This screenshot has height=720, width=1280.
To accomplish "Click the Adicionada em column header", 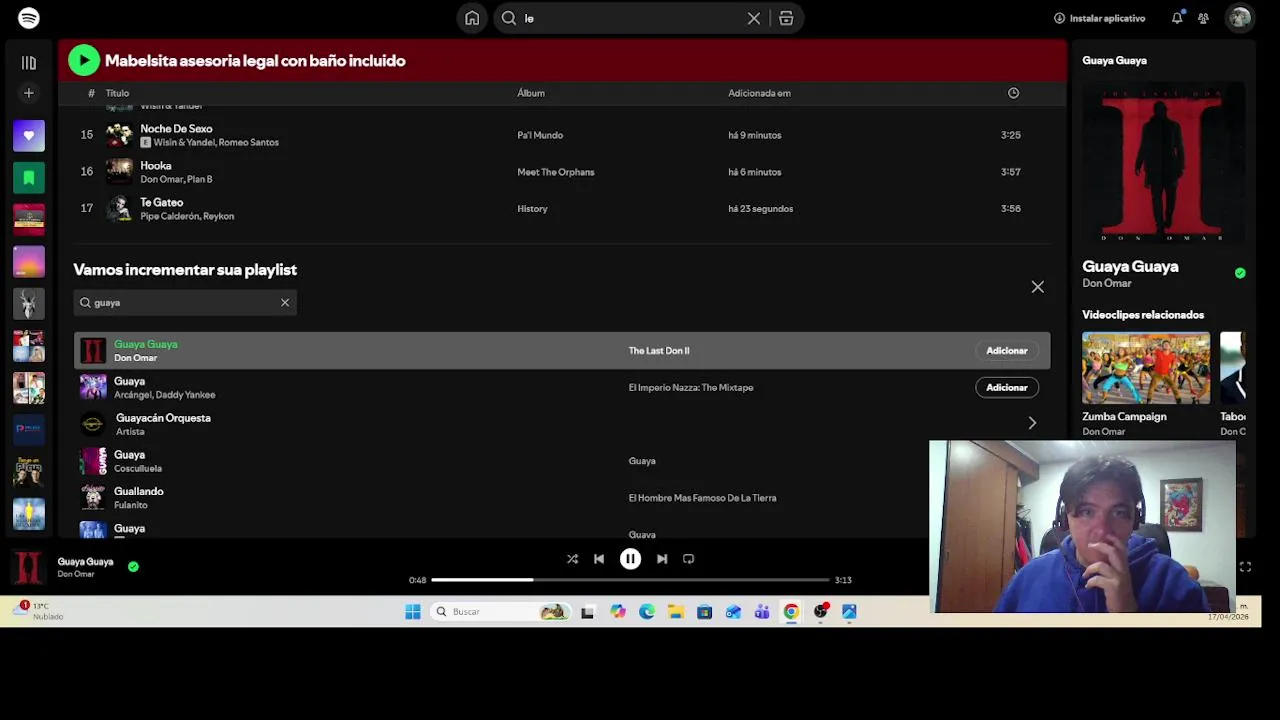I will point(759,93).
